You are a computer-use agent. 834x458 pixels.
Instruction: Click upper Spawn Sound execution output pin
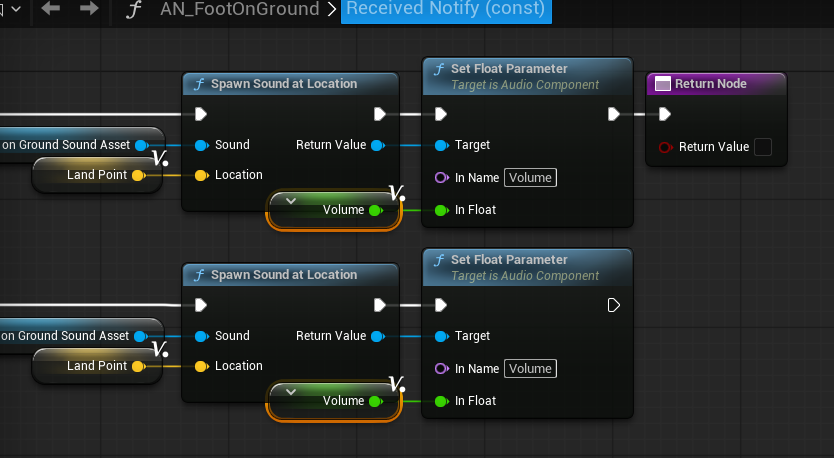[x=380, y=114]
